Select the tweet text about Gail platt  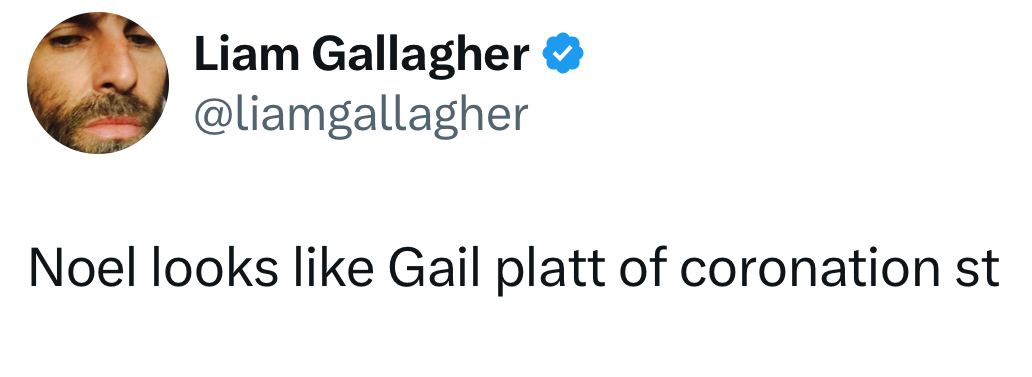[515, 268]
